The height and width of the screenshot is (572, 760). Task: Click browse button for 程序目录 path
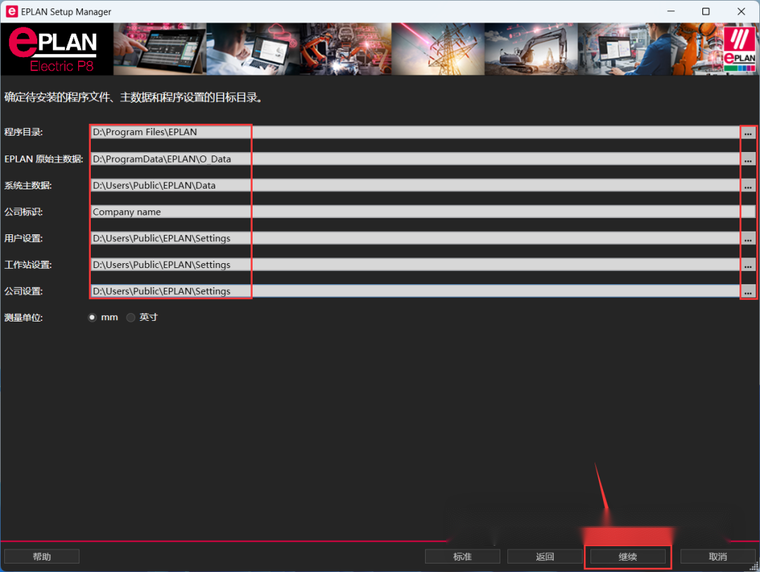[748, 133]
